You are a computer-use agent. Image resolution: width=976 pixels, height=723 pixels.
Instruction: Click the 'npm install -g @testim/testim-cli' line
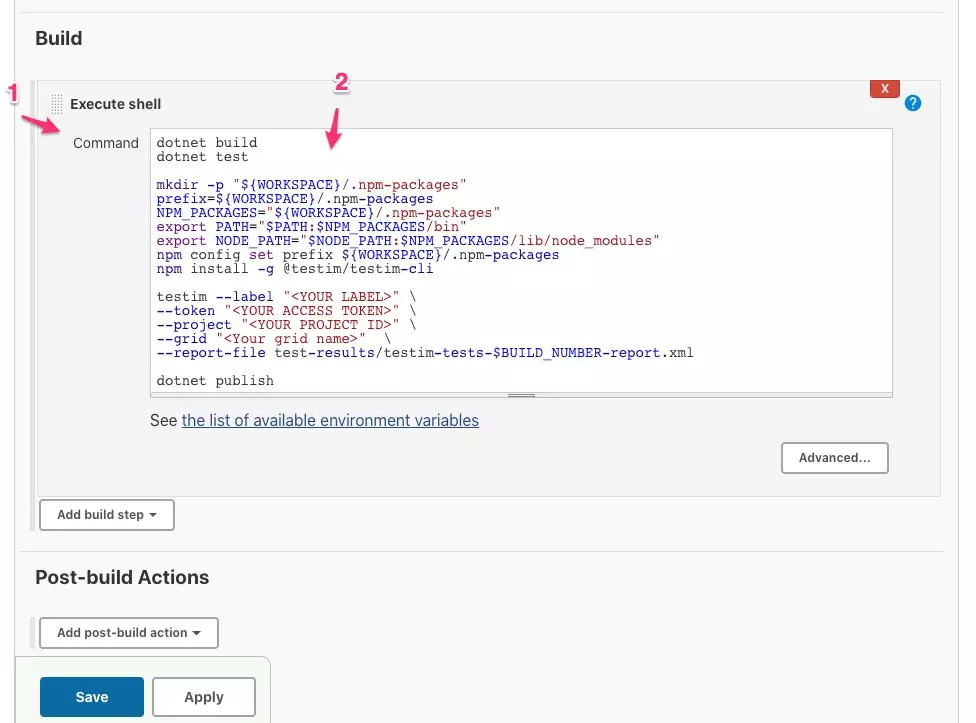pyautogui.click(x=294, y=269)
